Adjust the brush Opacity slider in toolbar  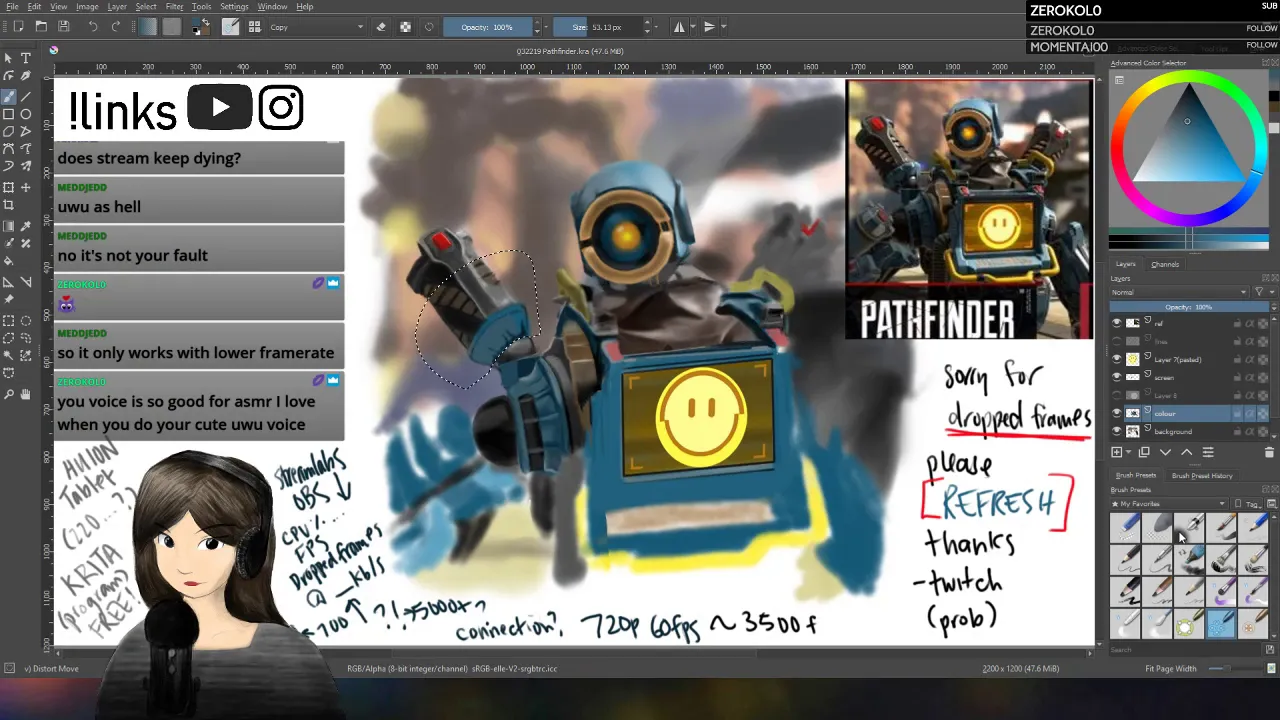[x=488, y=27]
